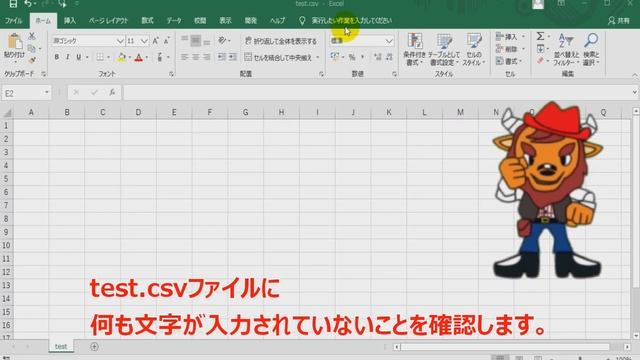Open the font name dropdown
The image size is (640, 360).
120,41
